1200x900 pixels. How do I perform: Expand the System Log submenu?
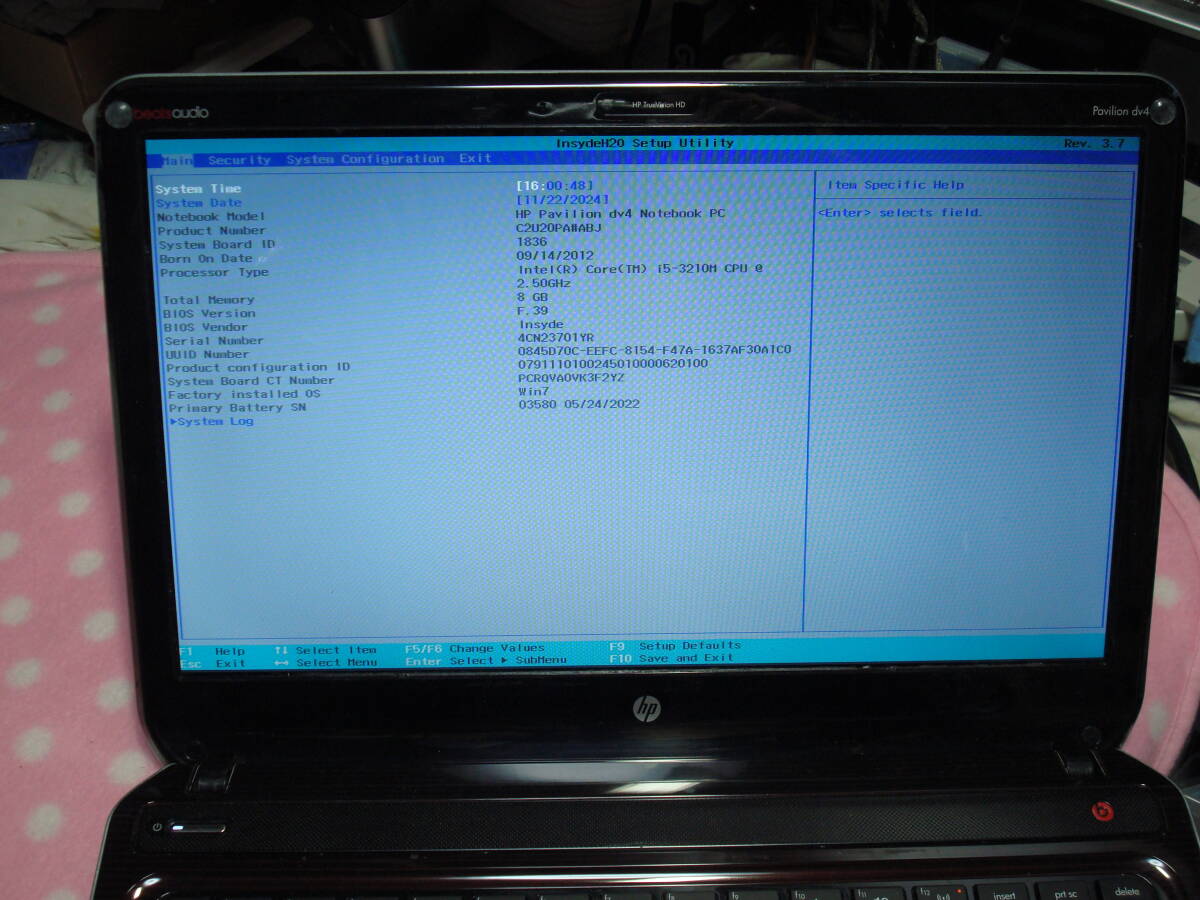[212, 421]
